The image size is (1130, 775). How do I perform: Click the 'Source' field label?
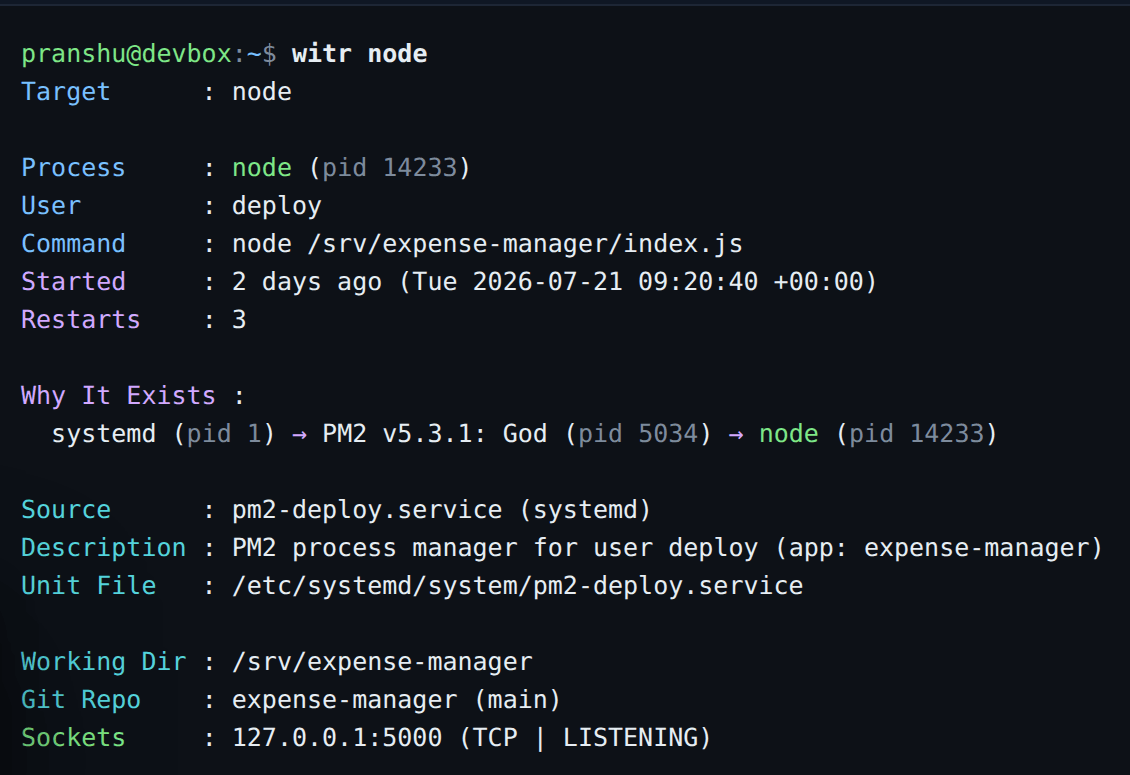click(x=66, y=510)
